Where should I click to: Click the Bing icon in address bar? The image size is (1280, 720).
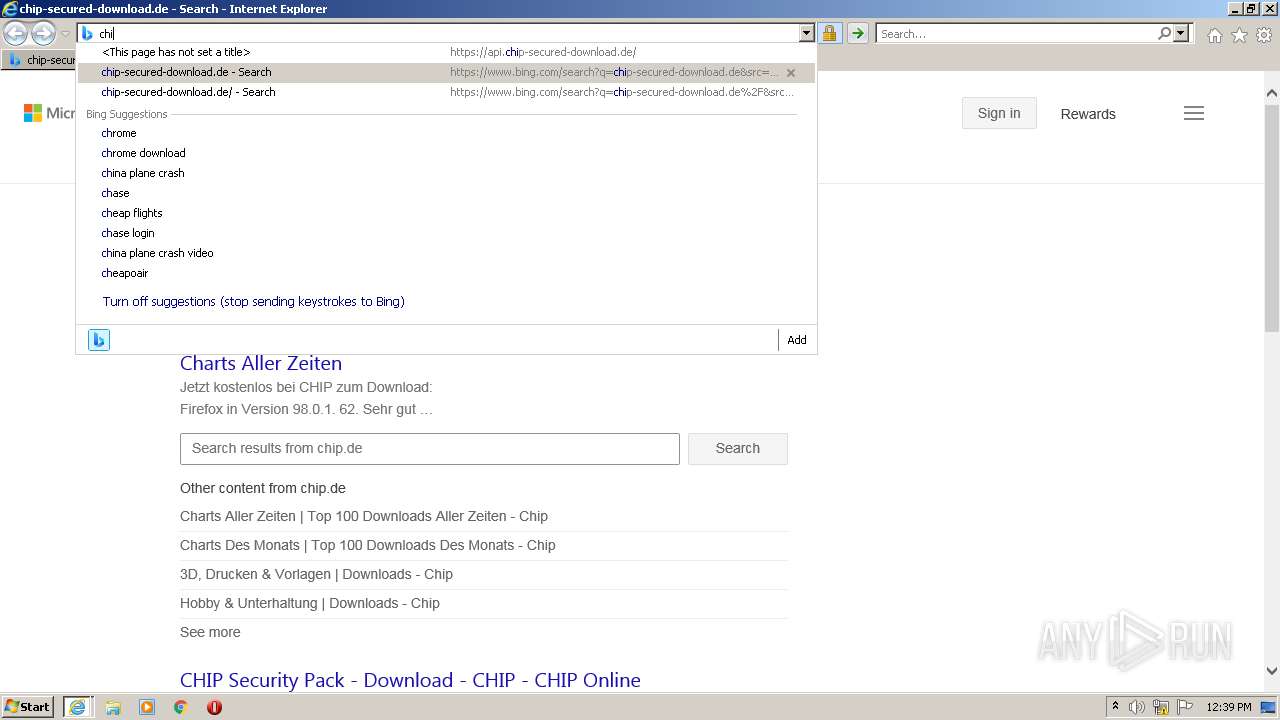coord(87,34)
